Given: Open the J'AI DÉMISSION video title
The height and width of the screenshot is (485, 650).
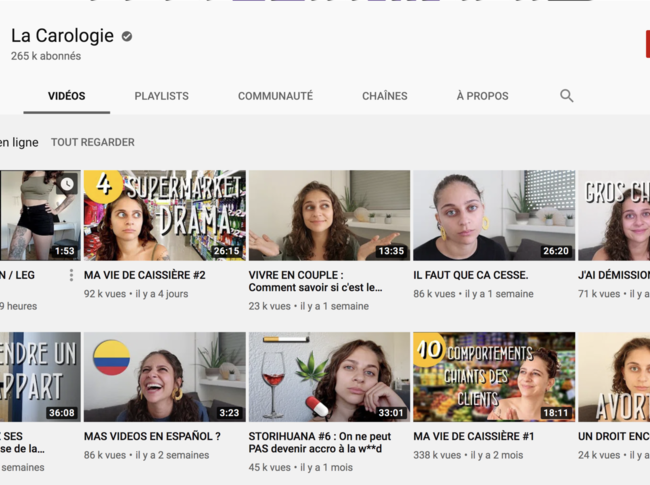Looking at the screenshot, I should [x=614, y=275].
